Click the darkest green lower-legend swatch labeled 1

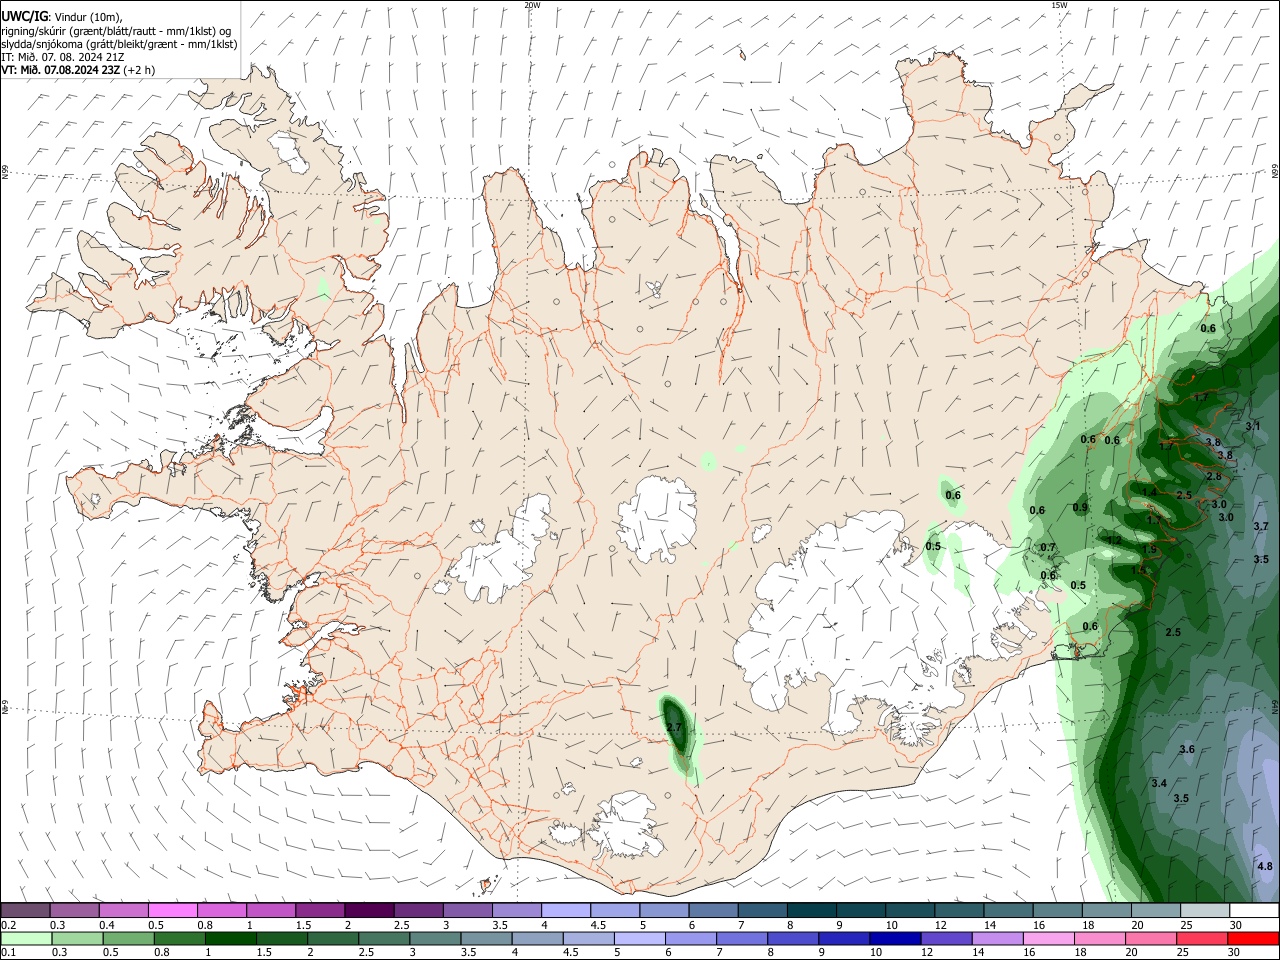pos(230,938)
